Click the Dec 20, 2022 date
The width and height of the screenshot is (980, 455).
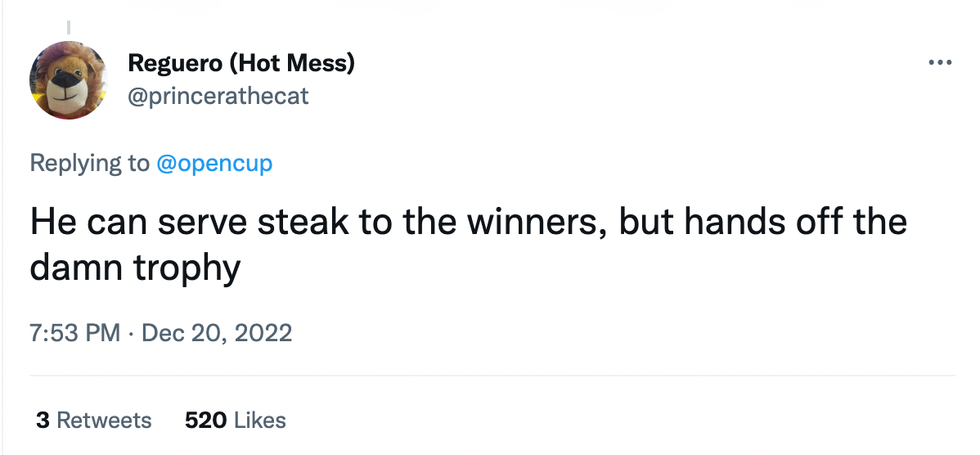coord(217,332)
